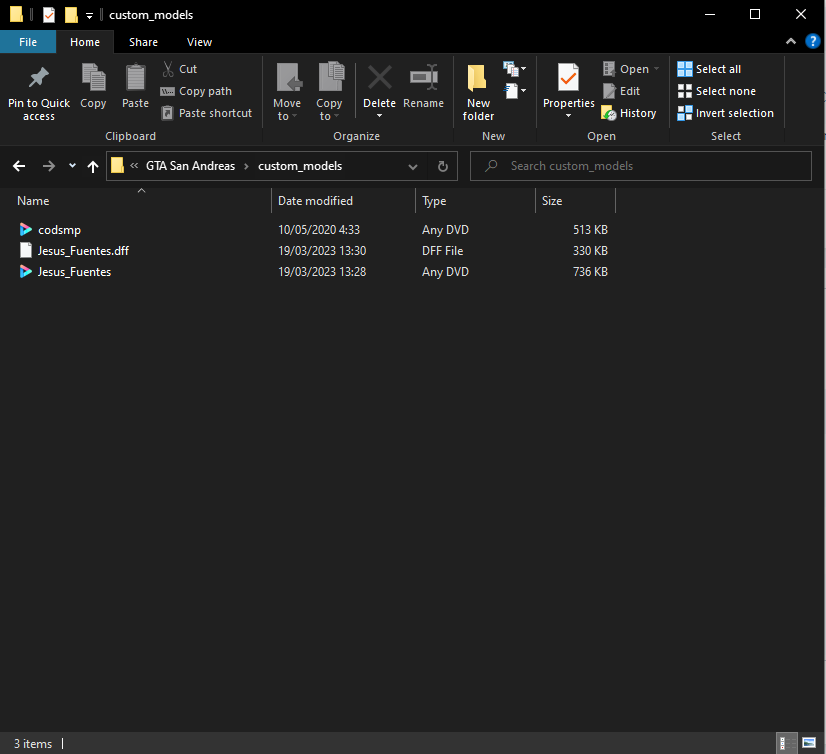Click the 19/03/2023 13:28 date cell
The height and width of the screenshot is (754, 826).
pos(322,272)
